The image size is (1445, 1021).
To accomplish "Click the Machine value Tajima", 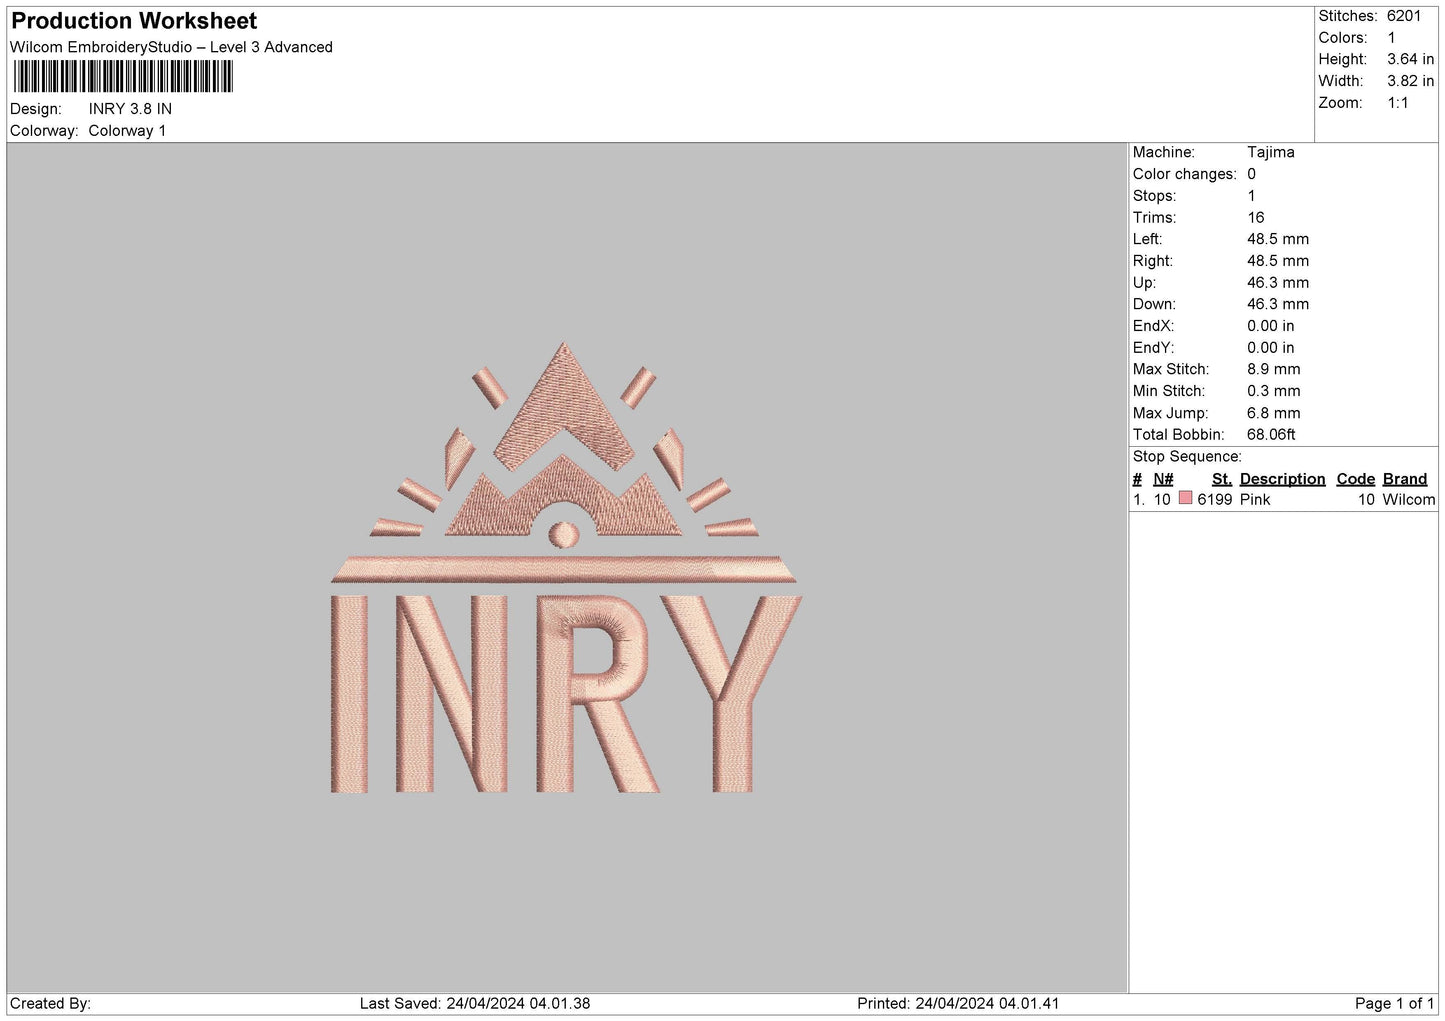I will [1270, 152].
